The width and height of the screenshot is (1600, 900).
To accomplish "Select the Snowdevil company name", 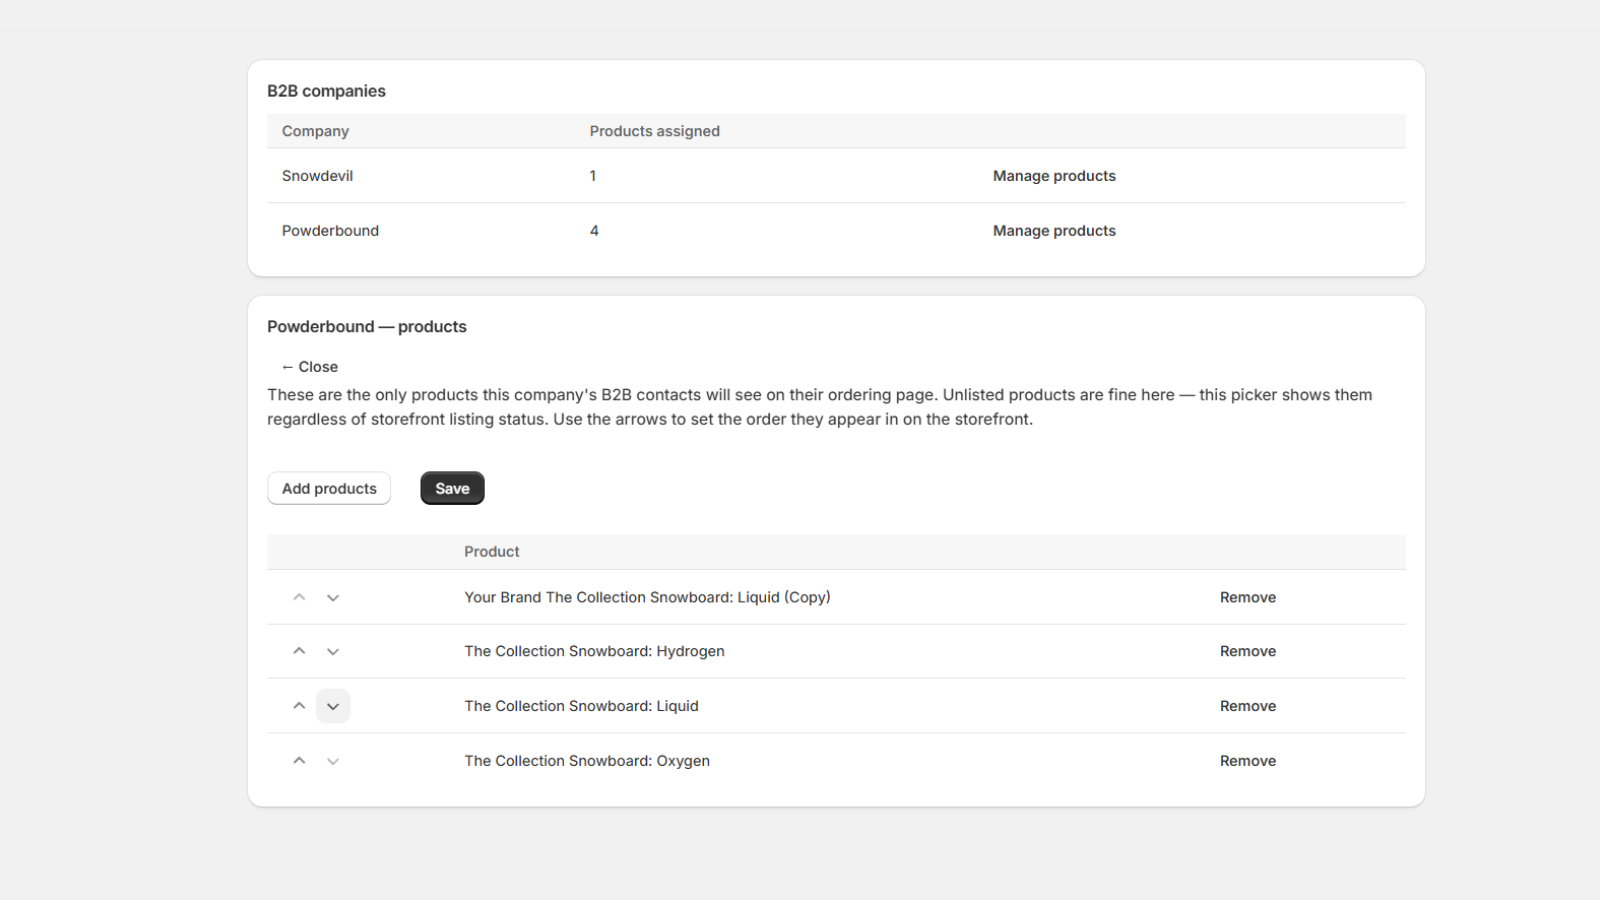I will pos(317,176).
